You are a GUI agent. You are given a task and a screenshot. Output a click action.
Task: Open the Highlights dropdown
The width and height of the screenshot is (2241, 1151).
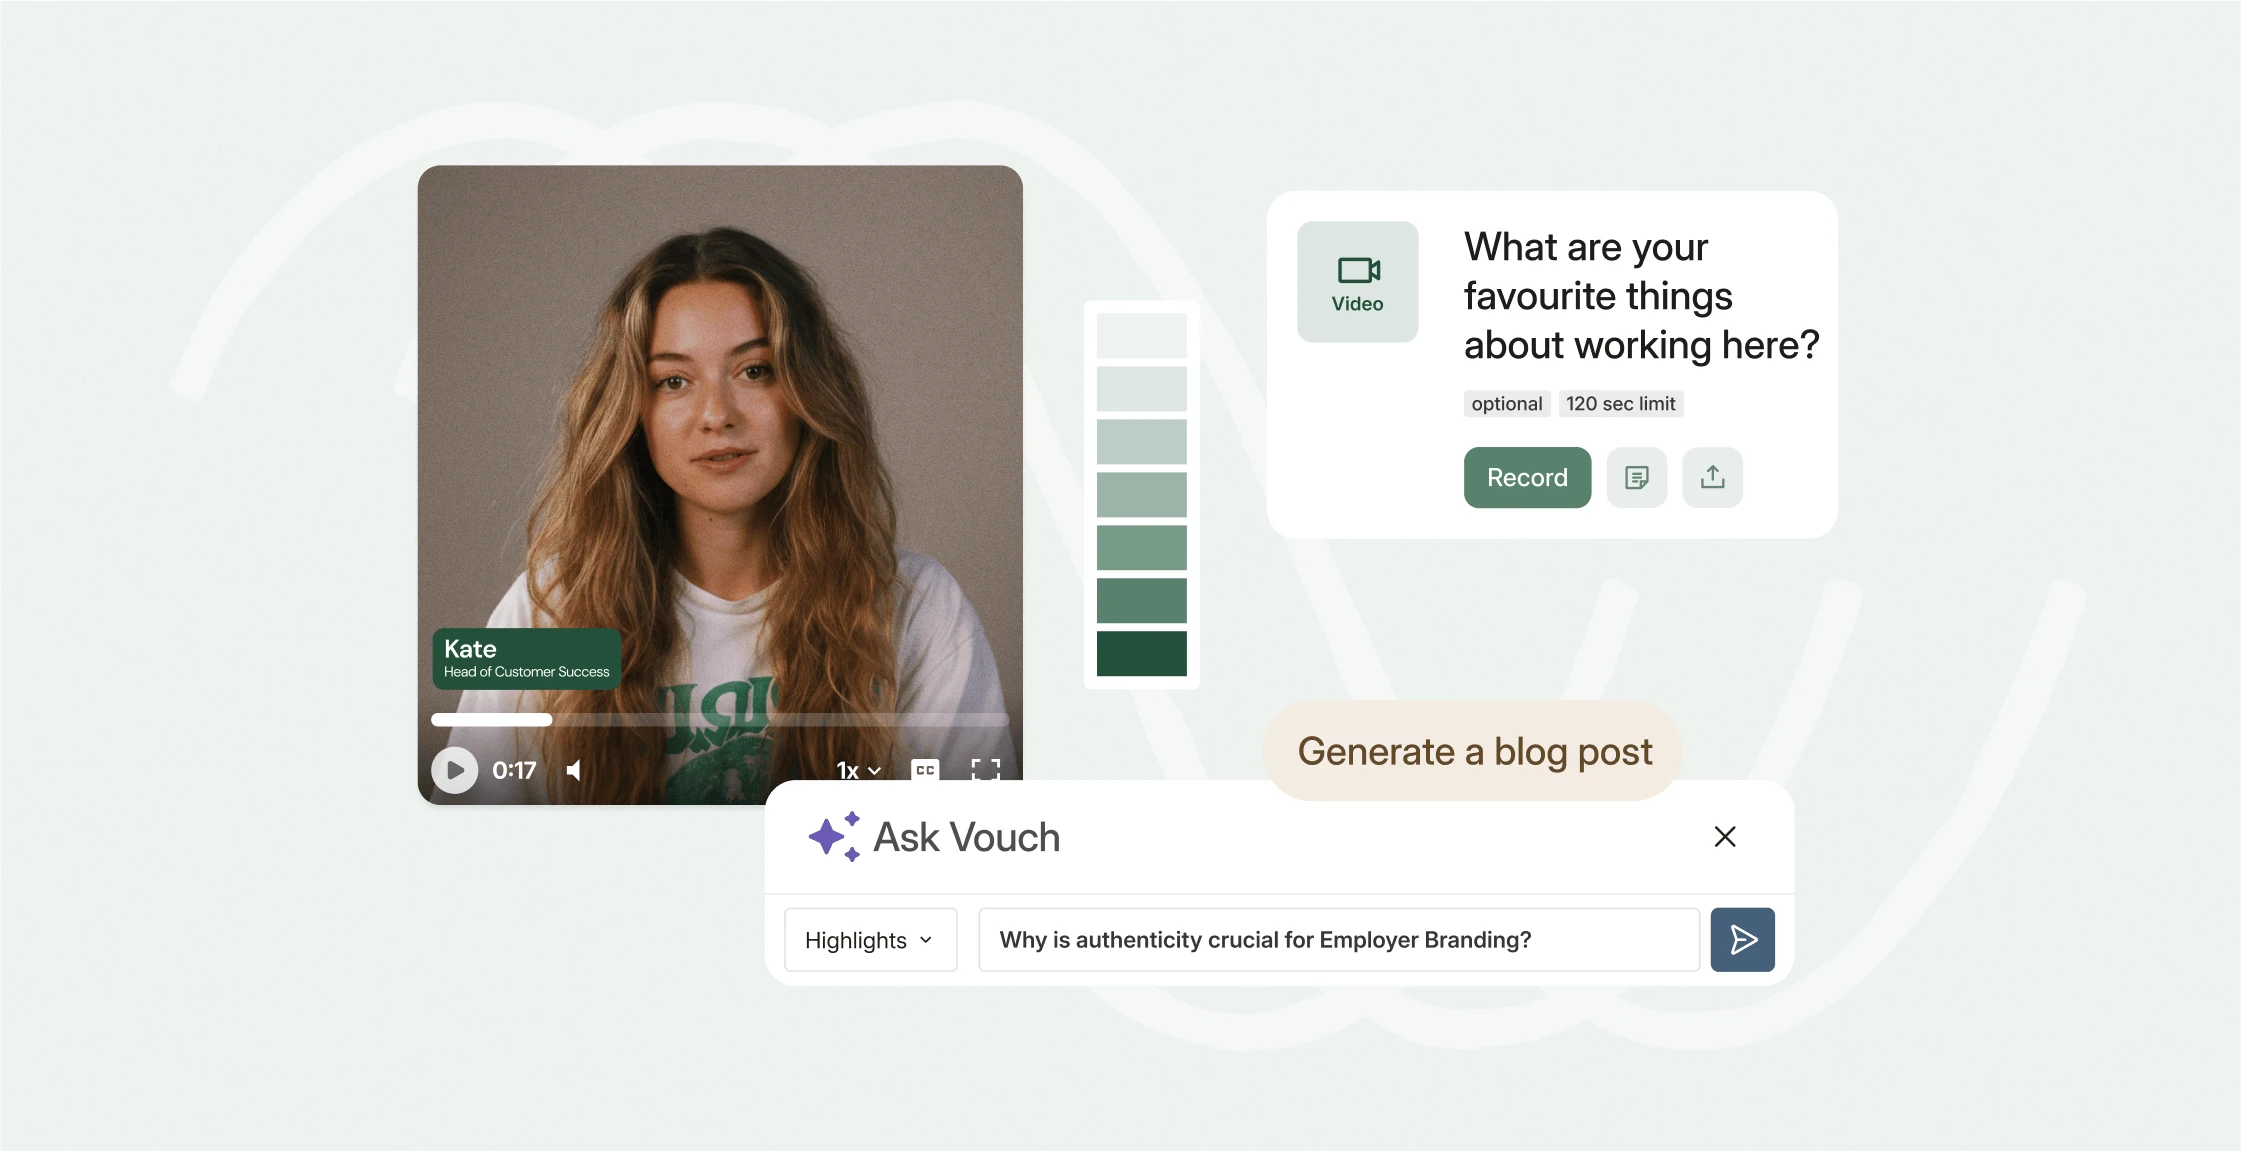pyautogui.click(x=870, y=939)
